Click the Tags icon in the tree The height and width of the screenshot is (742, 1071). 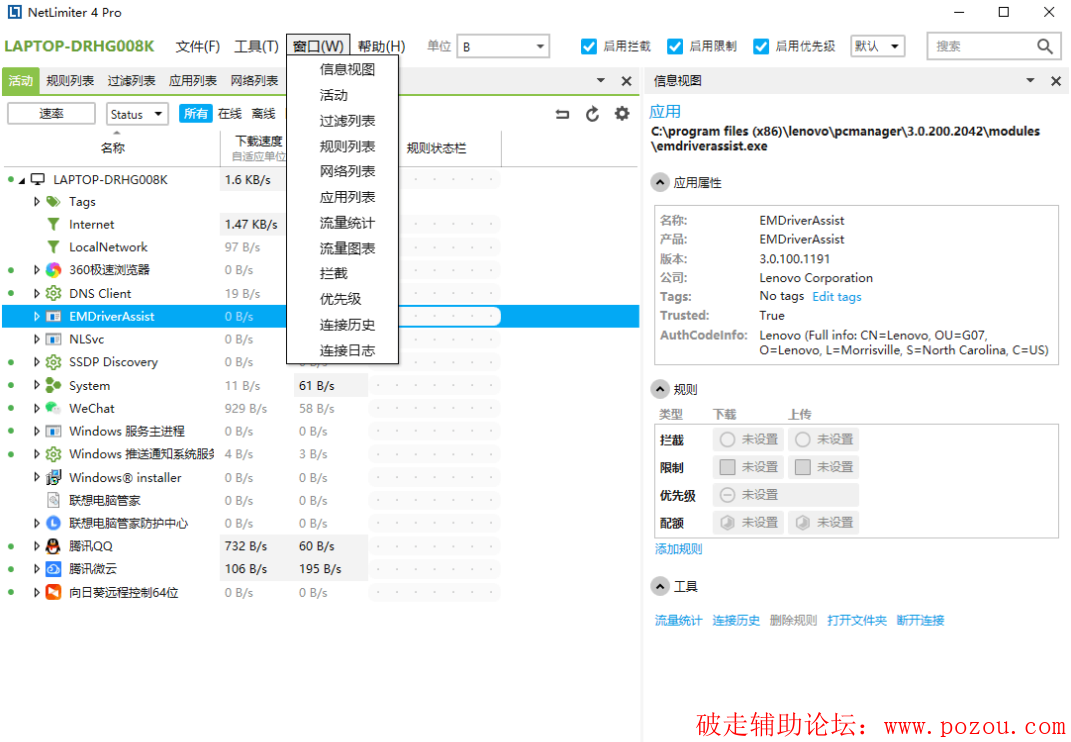pyautogui.click(x=53, y=202)
